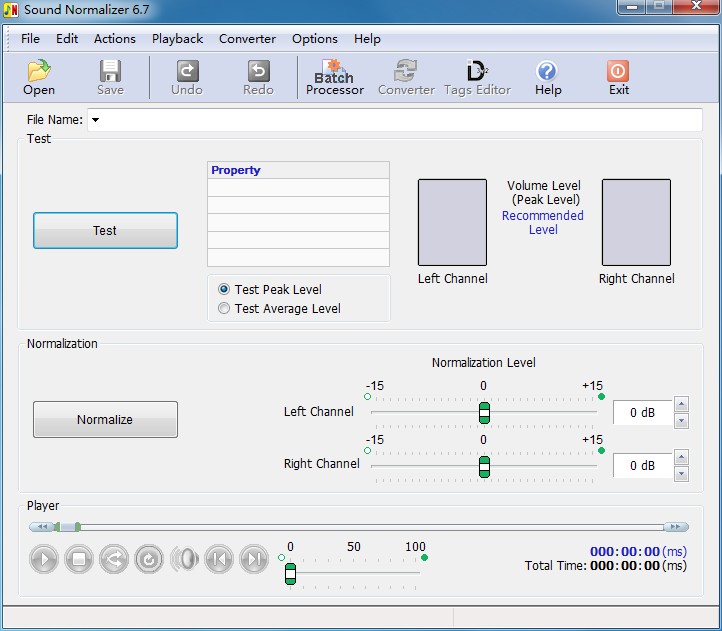Viewport: 722px width, 631px height.
Task: Decrease the Right Channel dB value
Action: pos(682,473)
